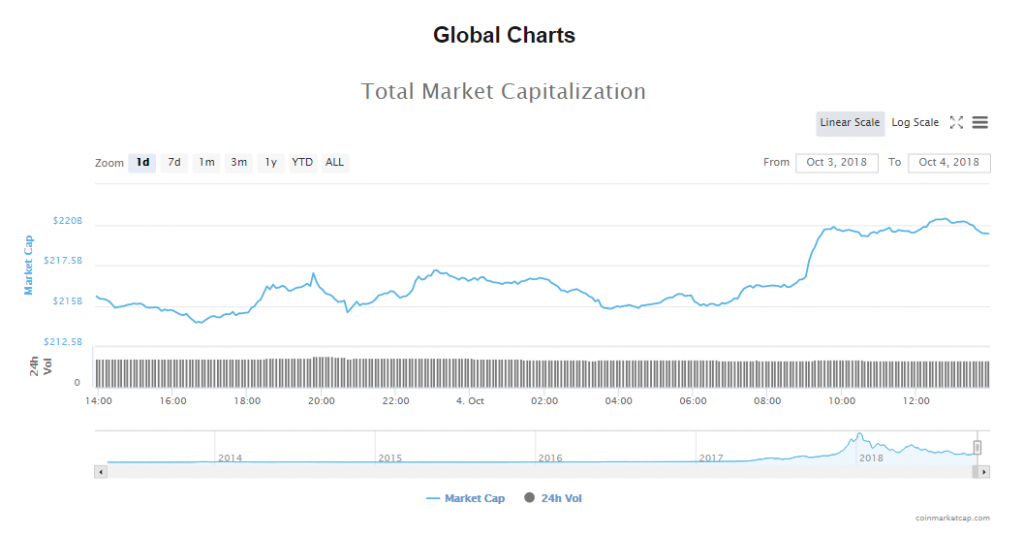
Task: Select the 7d zoom range
Action: click(174, 162)
